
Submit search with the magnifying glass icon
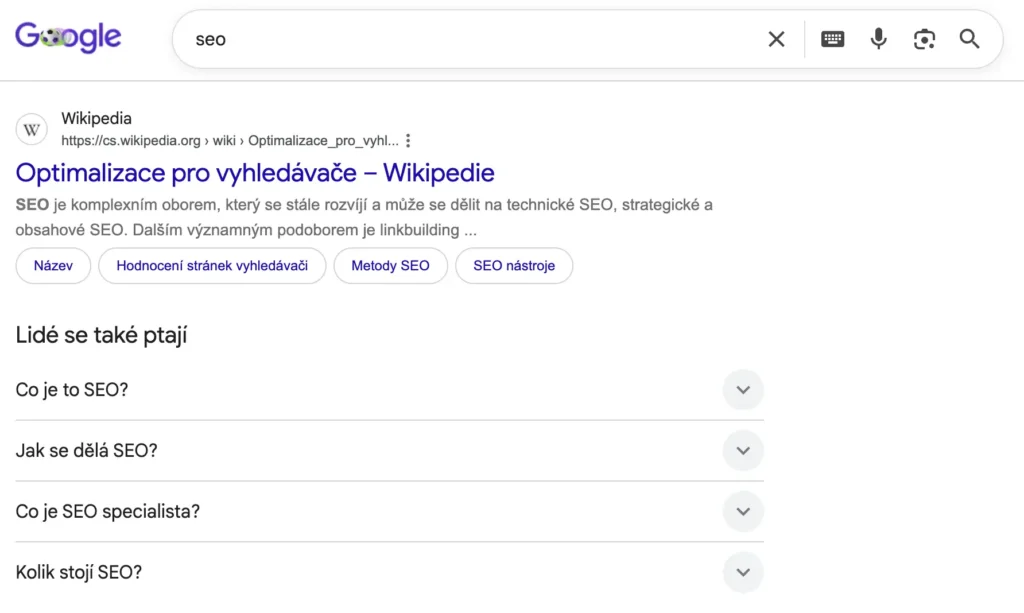[x=969, y=39]
